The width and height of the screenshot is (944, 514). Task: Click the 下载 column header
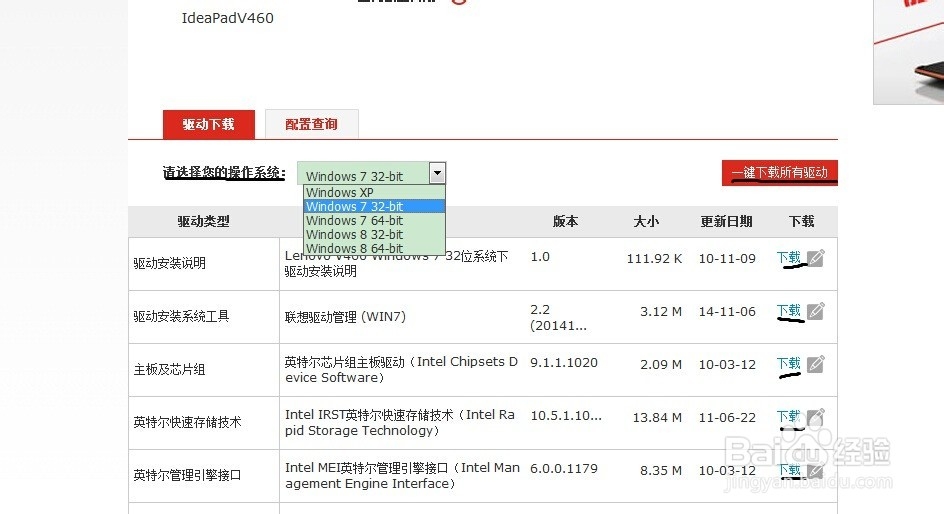point(801,221)
